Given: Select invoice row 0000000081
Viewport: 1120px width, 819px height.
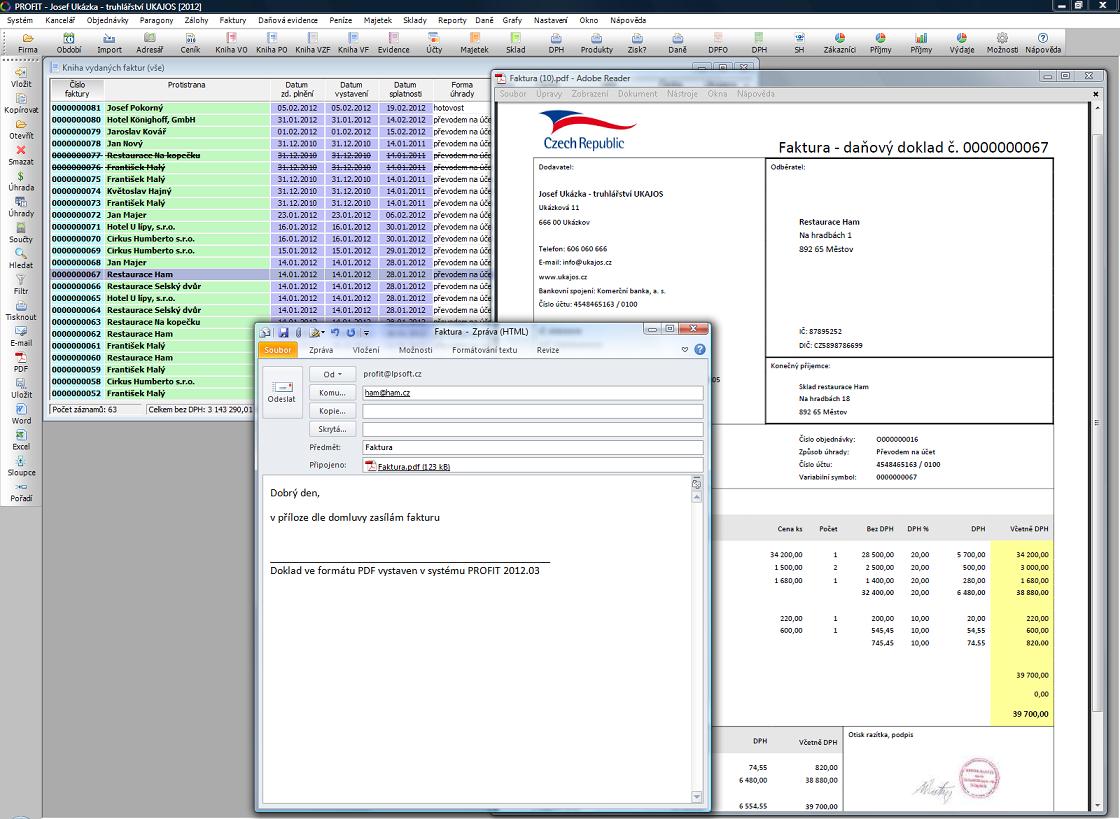Looking at the screenshot, I should click(x=271, y=108).
